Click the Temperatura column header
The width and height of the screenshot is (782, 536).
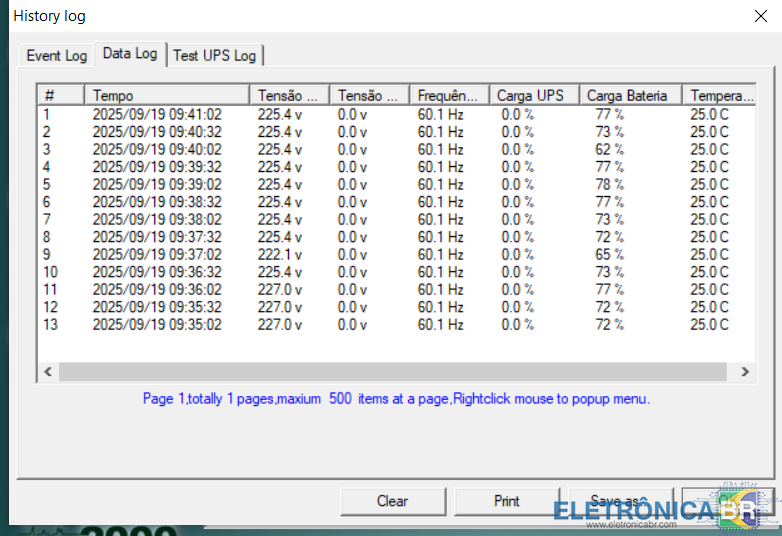[720, 95]
